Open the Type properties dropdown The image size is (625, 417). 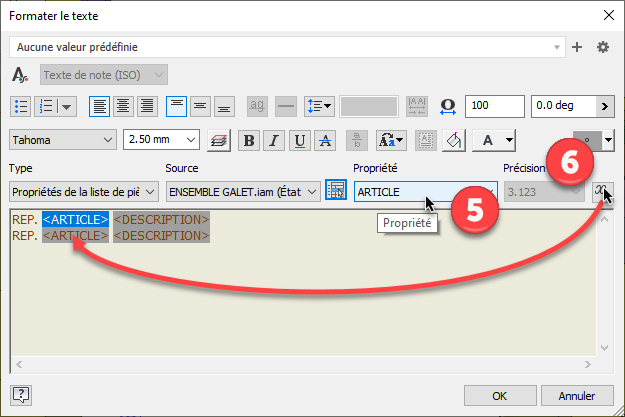point(151,191)
